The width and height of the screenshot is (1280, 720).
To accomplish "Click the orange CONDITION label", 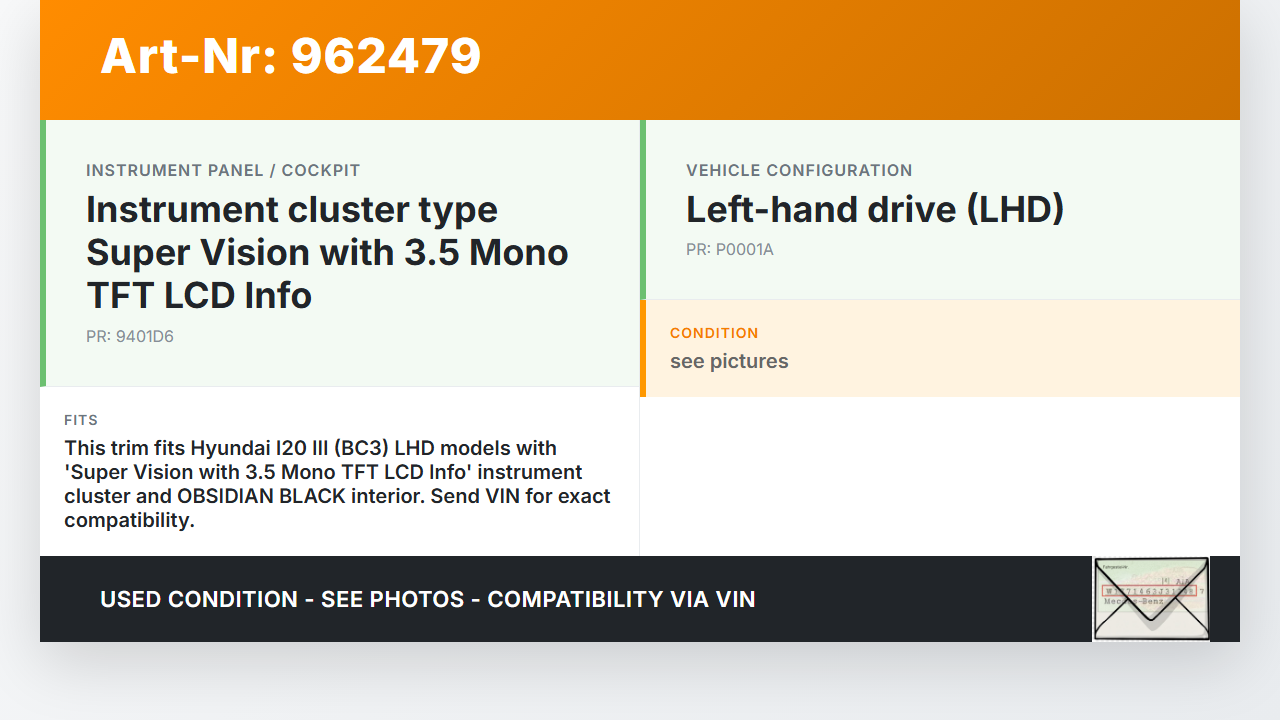I will pos(714,333).
